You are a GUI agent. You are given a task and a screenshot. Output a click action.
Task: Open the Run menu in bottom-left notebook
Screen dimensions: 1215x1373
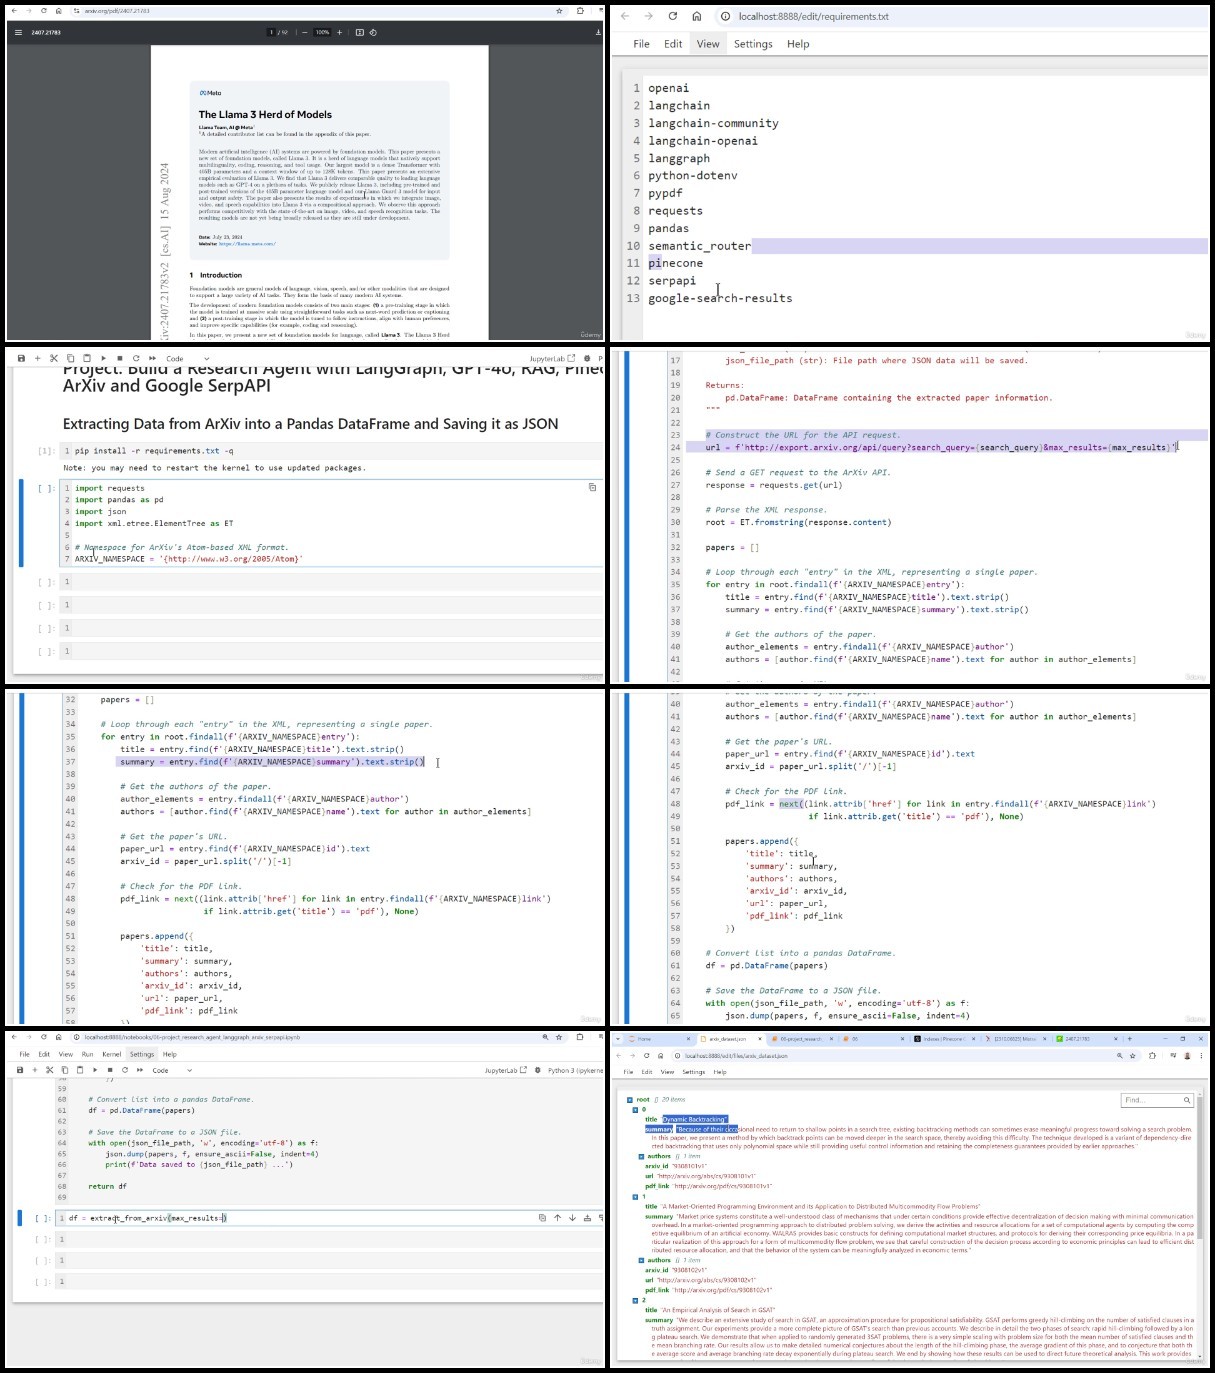(87, 1054)
